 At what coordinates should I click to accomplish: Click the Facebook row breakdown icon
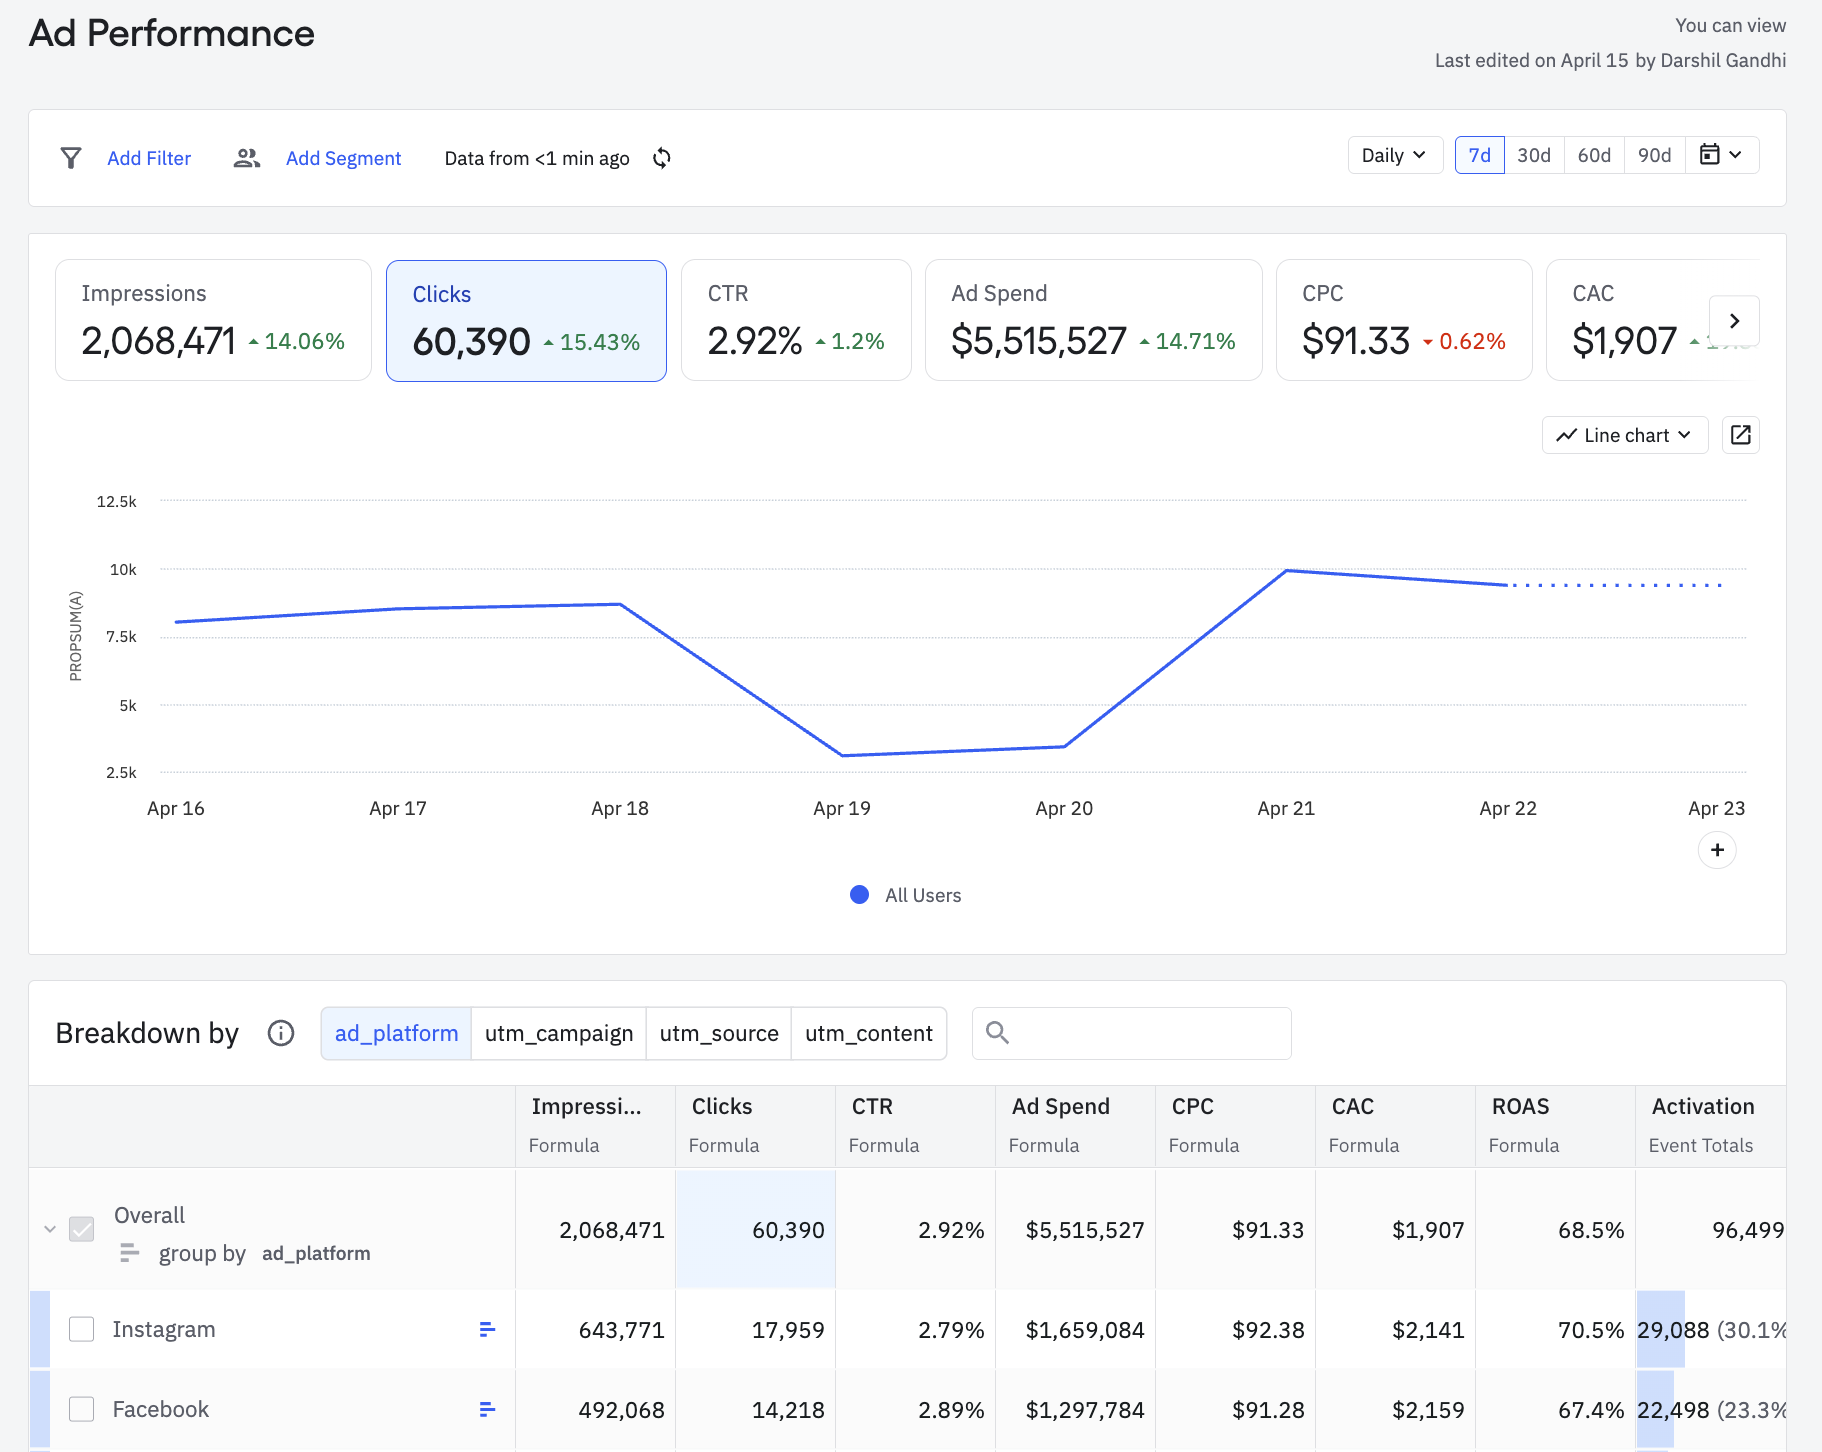click(x=487, y=1409)
